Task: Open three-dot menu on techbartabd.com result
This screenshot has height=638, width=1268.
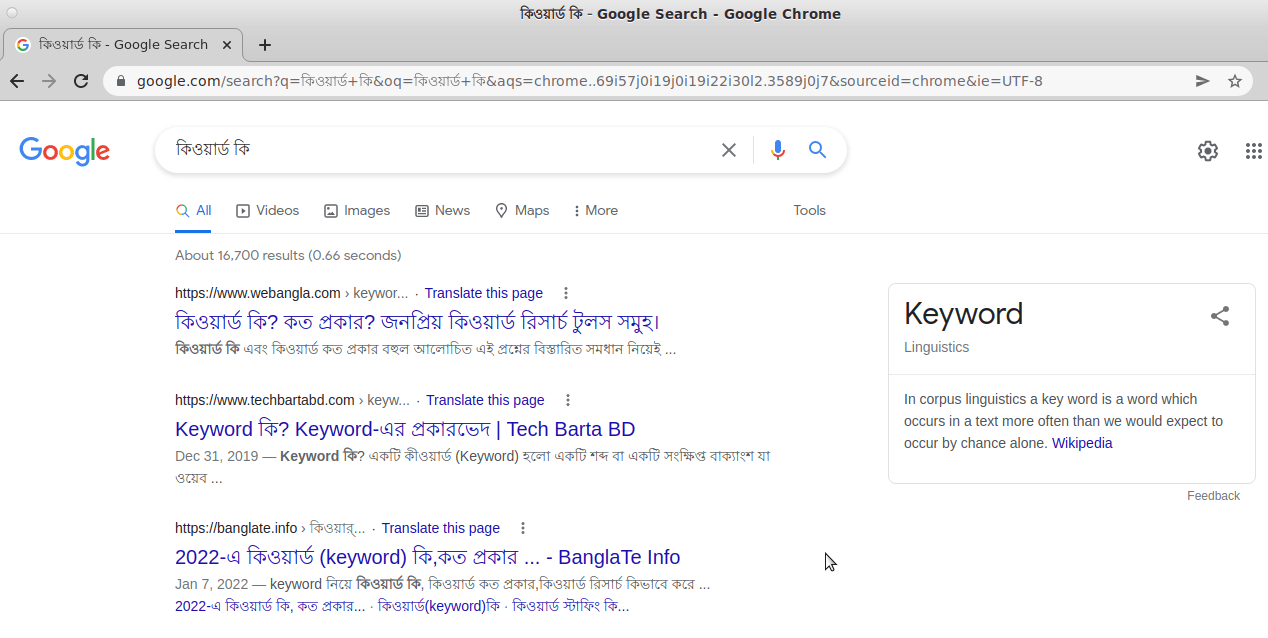Action: click(x=567, y=400)
